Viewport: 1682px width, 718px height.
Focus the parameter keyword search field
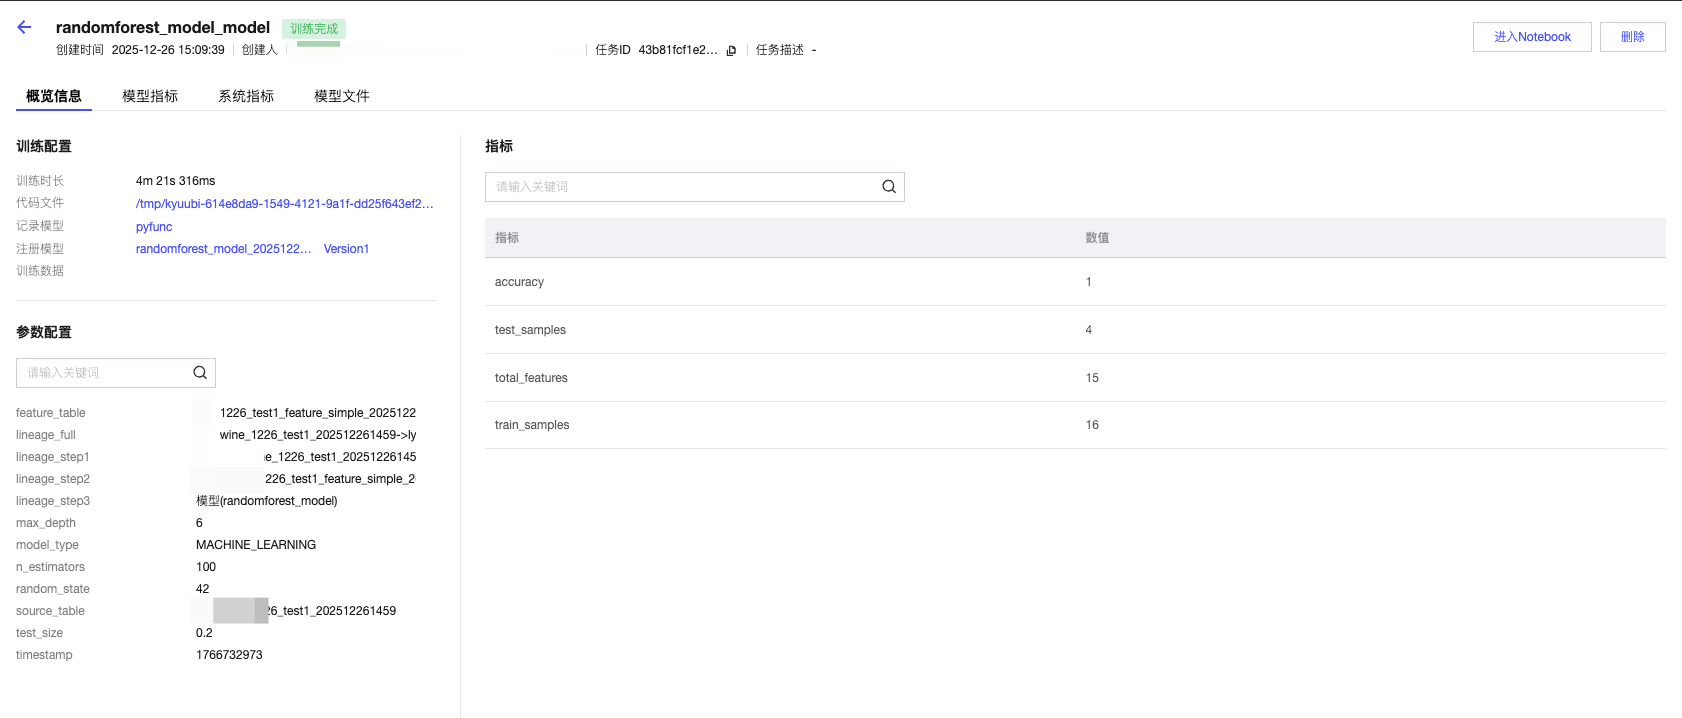(x=105, y=373)
